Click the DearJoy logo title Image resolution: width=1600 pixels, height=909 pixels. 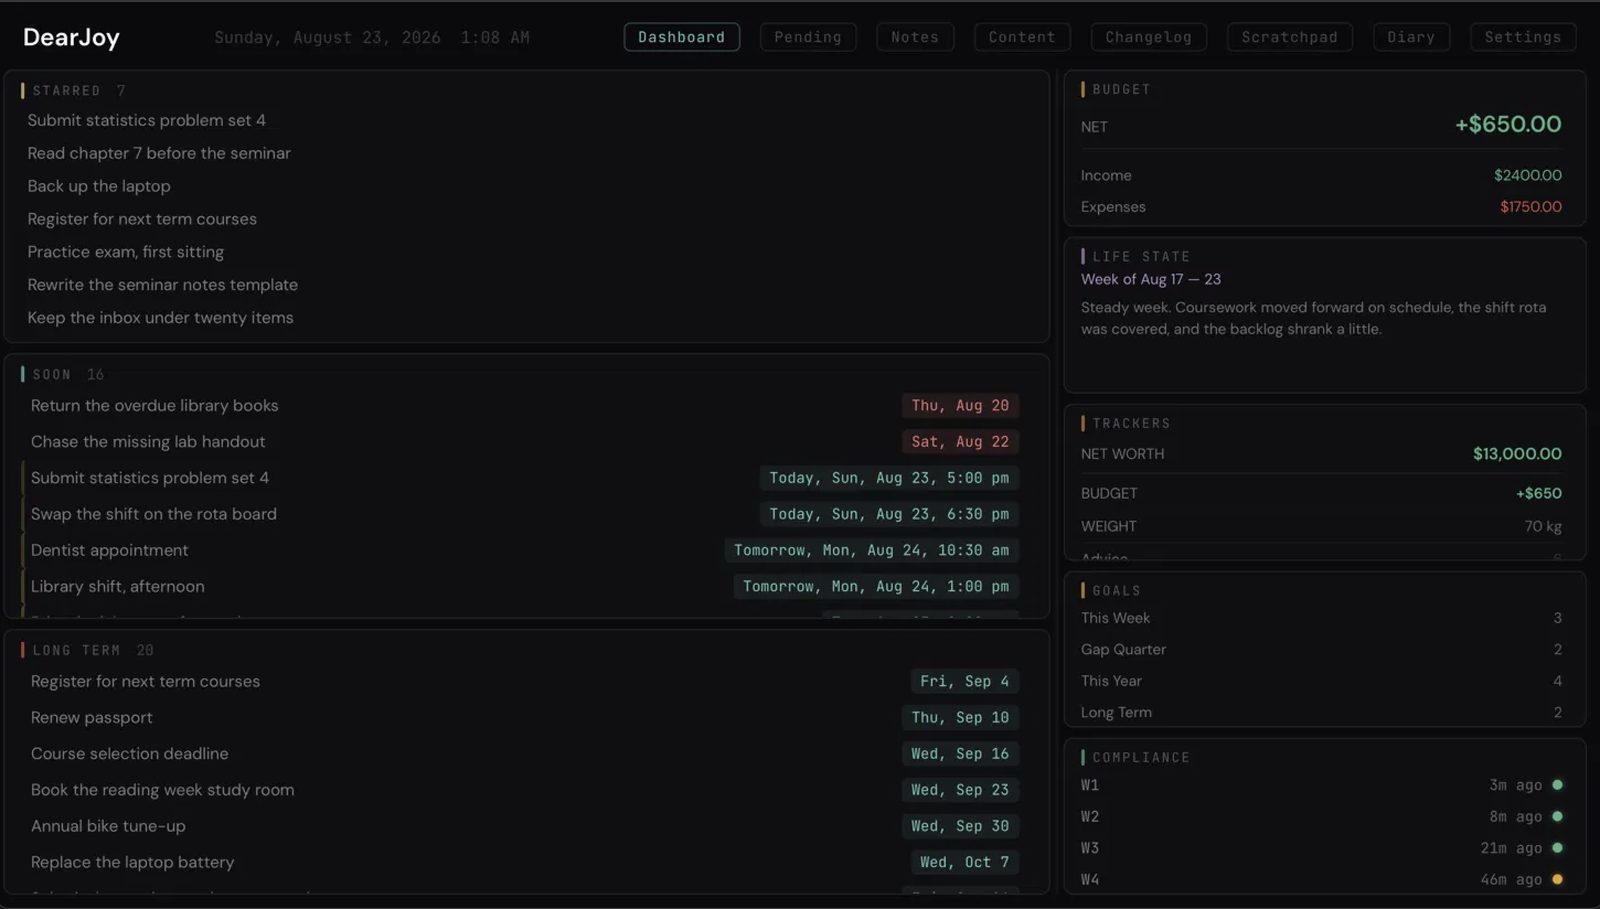pos(71,37)
